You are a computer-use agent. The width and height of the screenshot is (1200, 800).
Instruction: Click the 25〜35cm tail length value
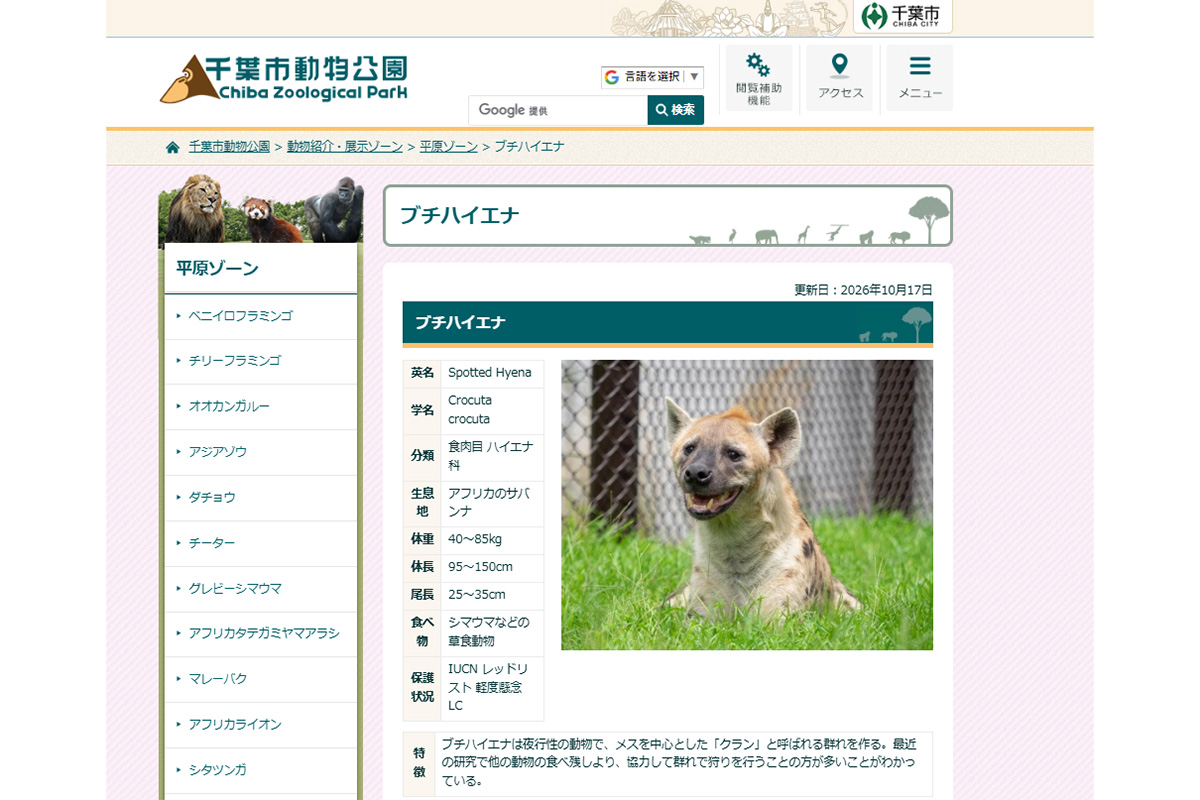(492, 595)
